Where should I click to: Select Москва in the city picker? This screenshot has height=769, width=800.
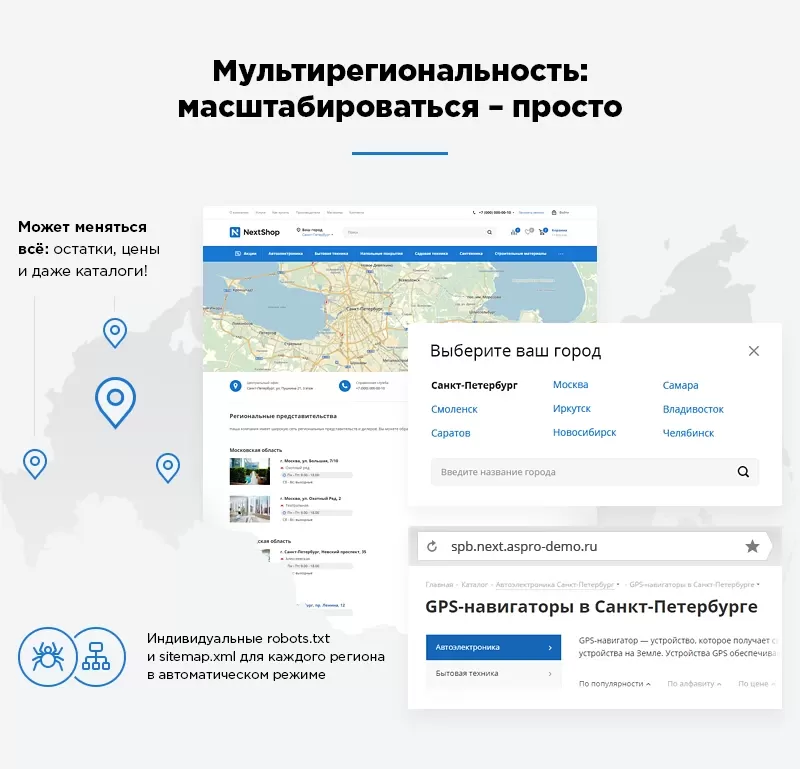[571, 384]
